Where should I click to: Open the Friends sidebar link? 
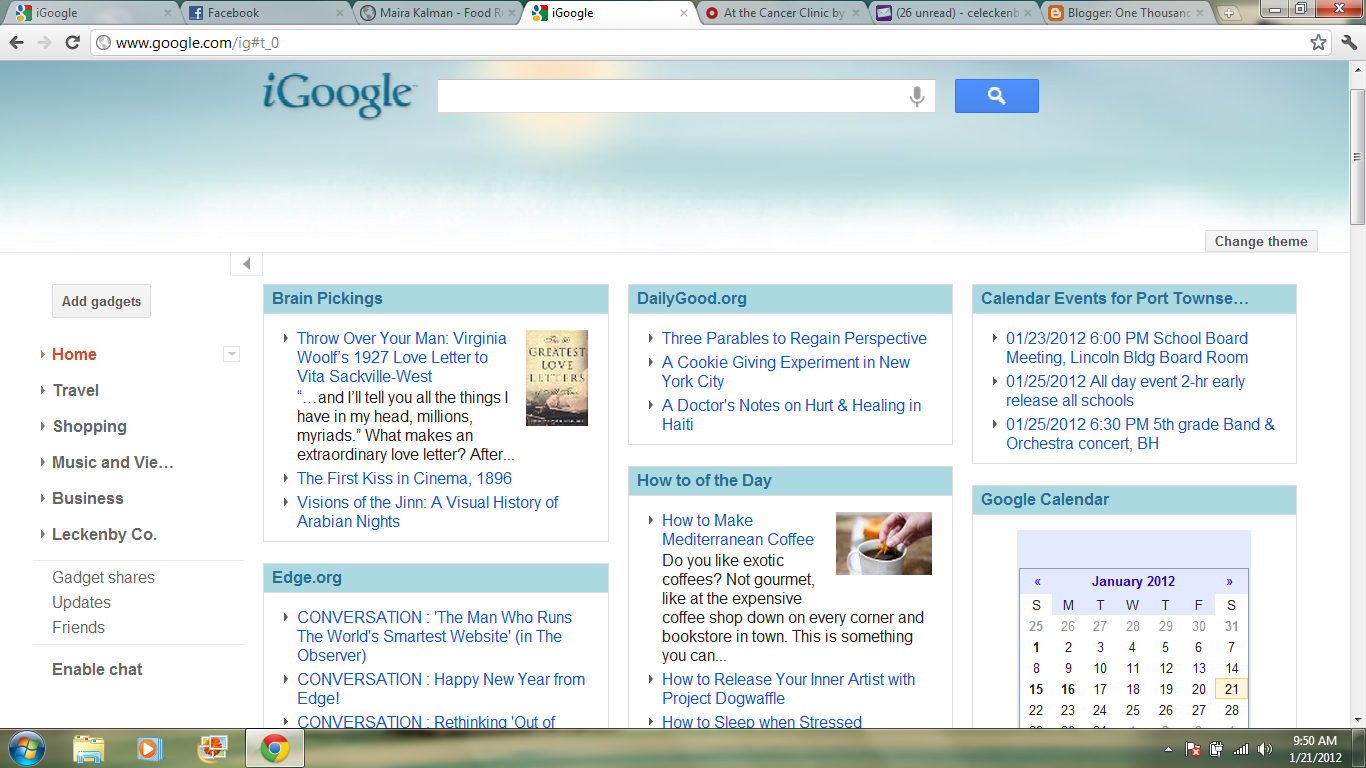click(x=78, y=627)
